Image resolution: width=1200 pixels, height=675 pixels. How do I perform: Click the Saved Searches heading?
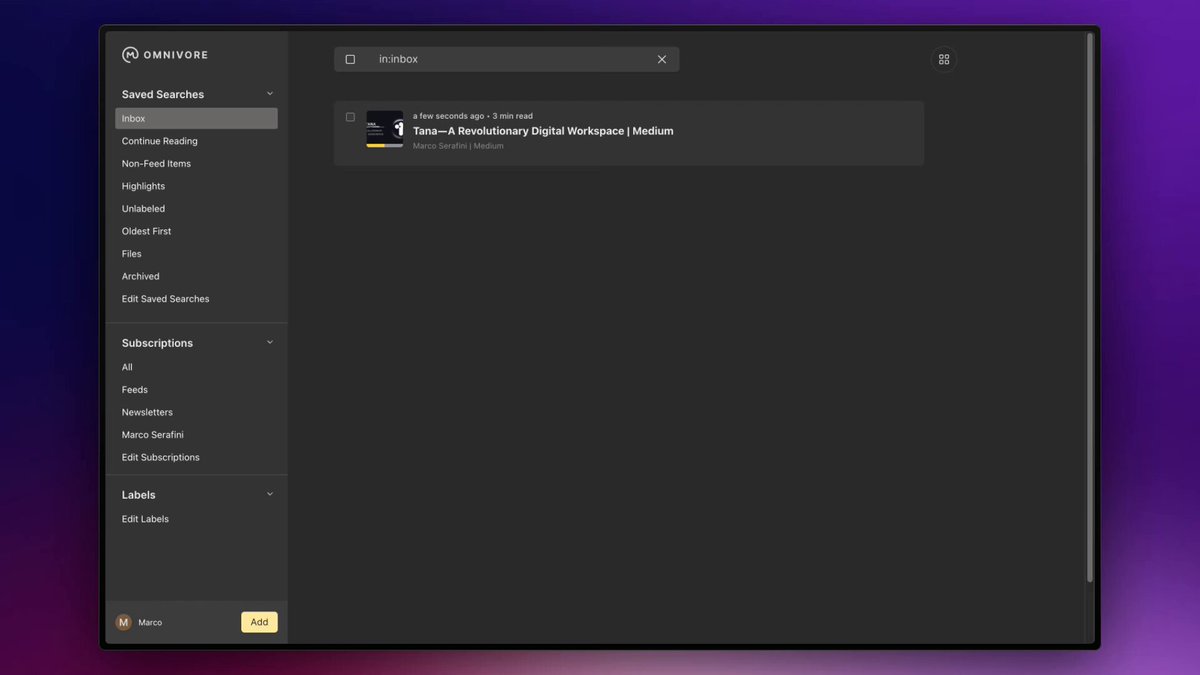pyautogui.click(x=163, y=94)
